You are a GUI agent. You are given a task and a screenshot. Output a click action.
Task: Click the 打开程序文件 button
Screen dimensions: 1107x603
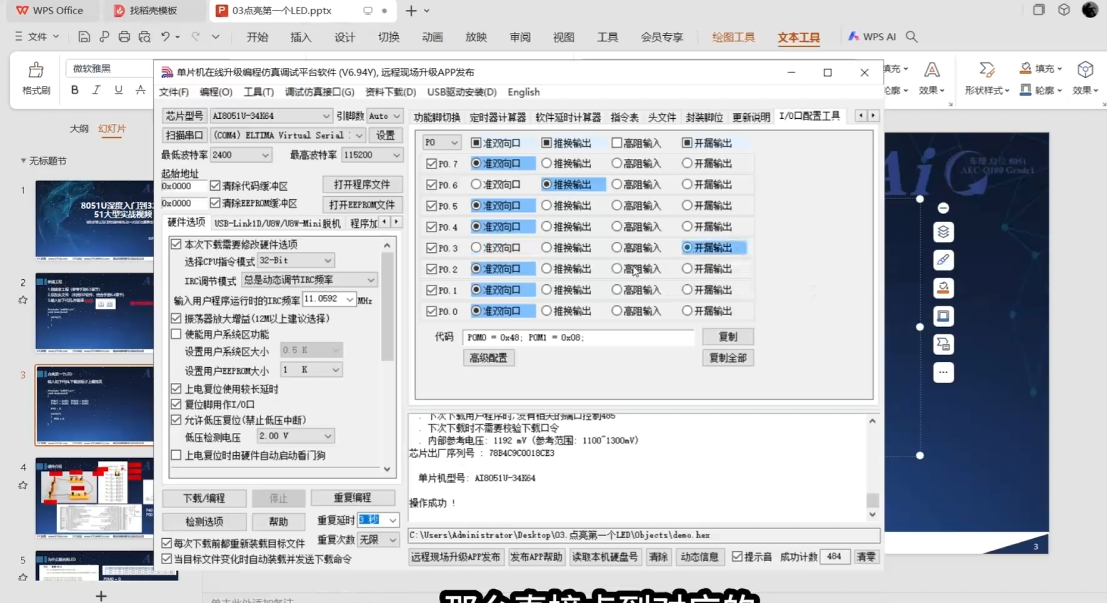pos(364,184)
